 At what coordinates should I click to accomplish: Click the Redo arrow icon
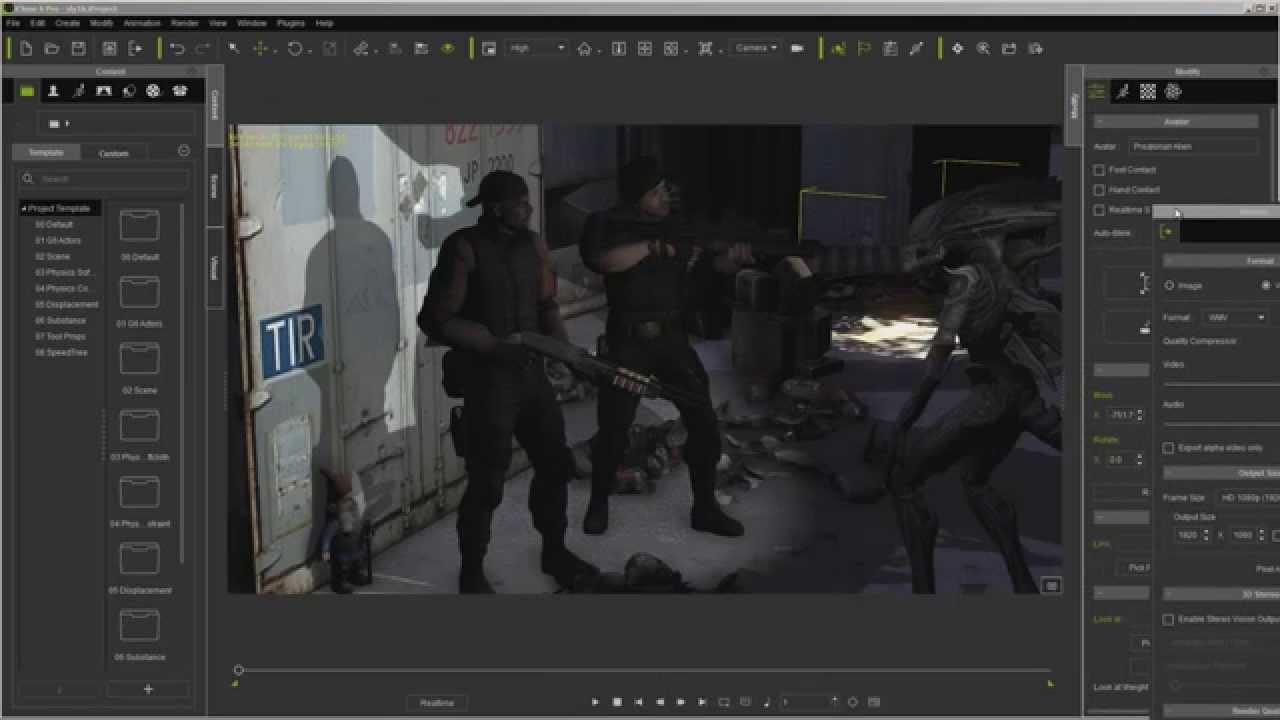click(203, 48)
